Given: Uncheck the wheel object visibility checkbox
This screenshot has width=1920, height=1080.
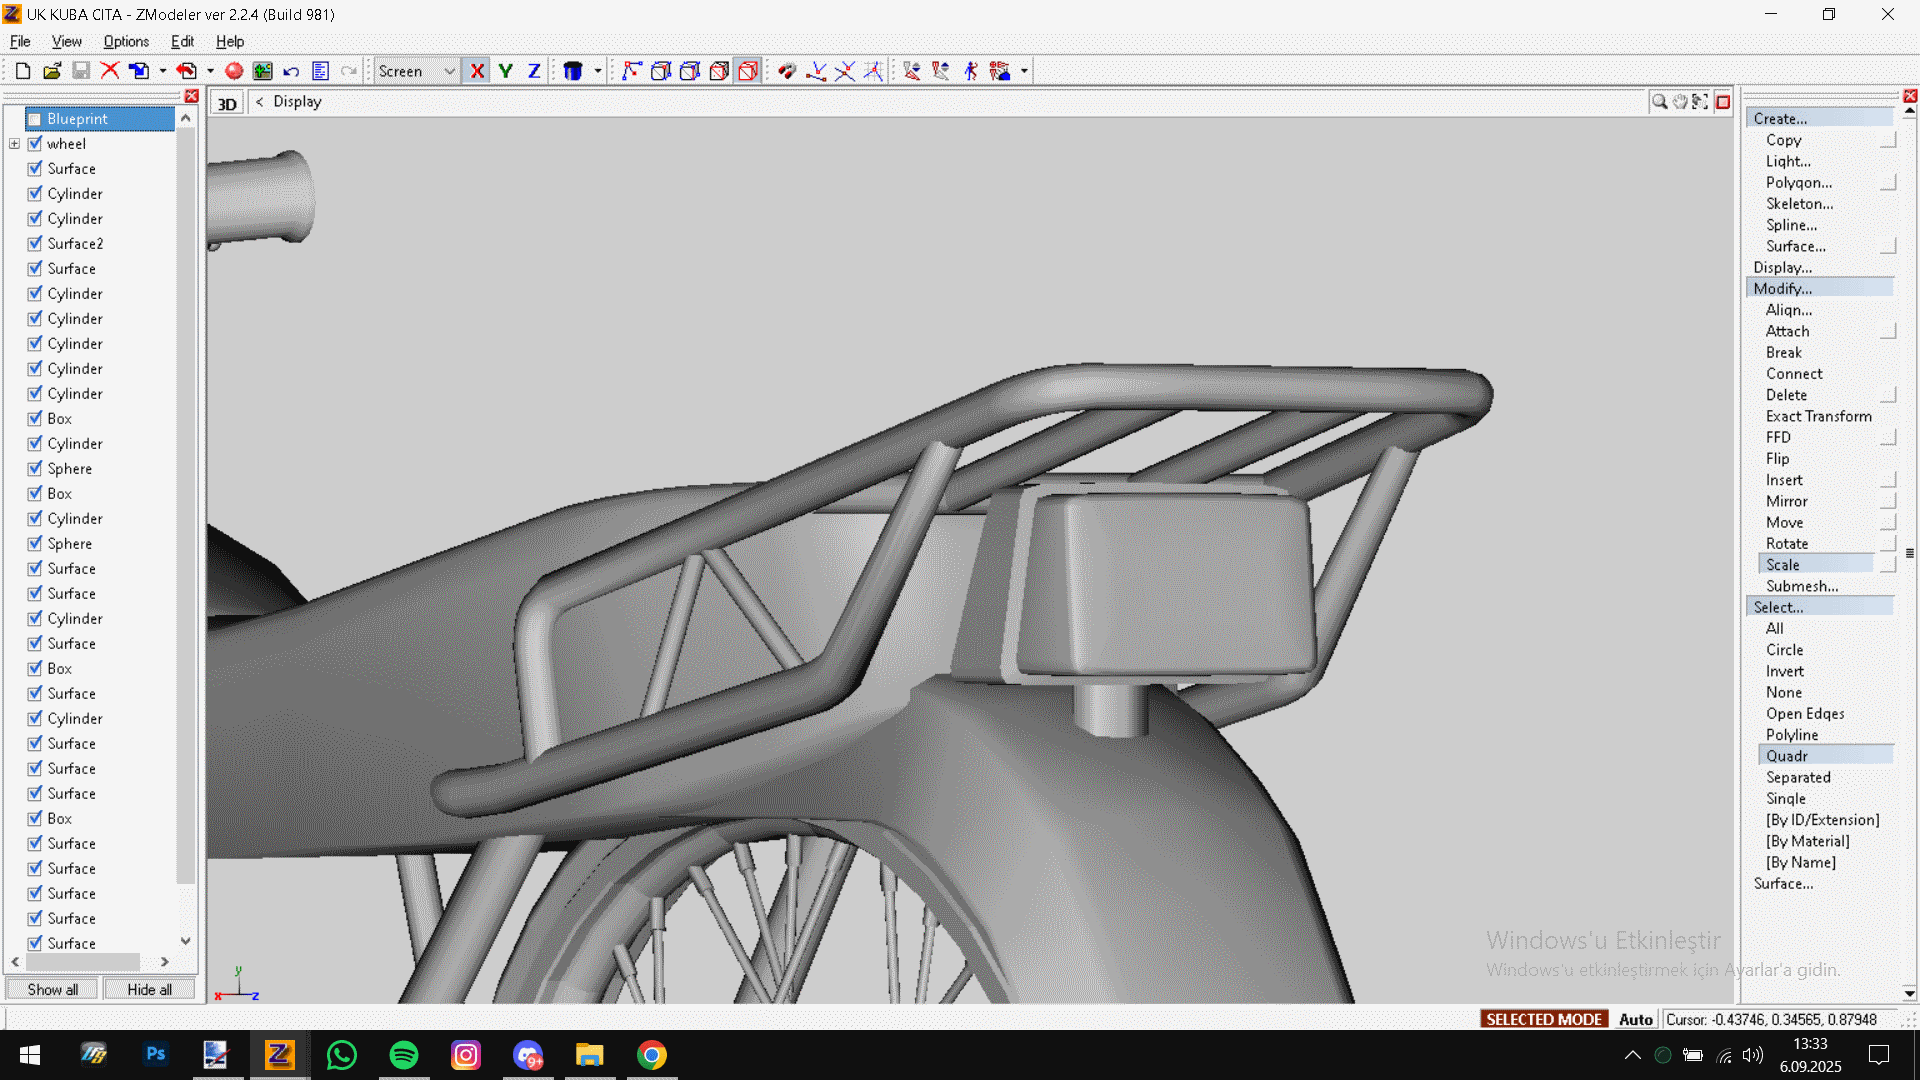Looking at the screenshot, I should click(x=35, y=144).
